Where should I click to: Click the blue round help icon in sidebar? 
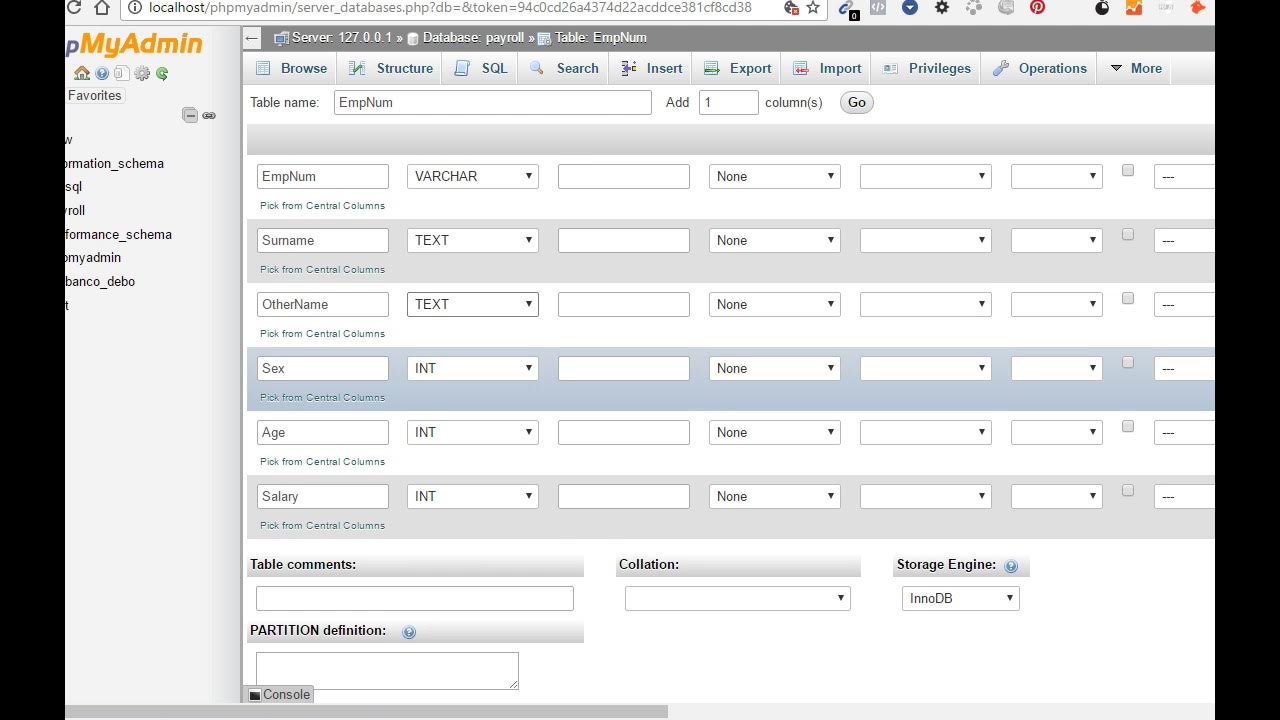click(102, 73)
